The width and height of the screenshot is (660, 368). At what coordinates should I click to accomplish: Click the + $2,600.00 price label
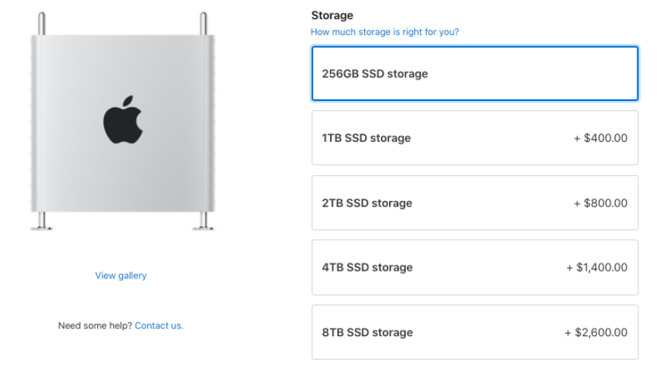596,333
